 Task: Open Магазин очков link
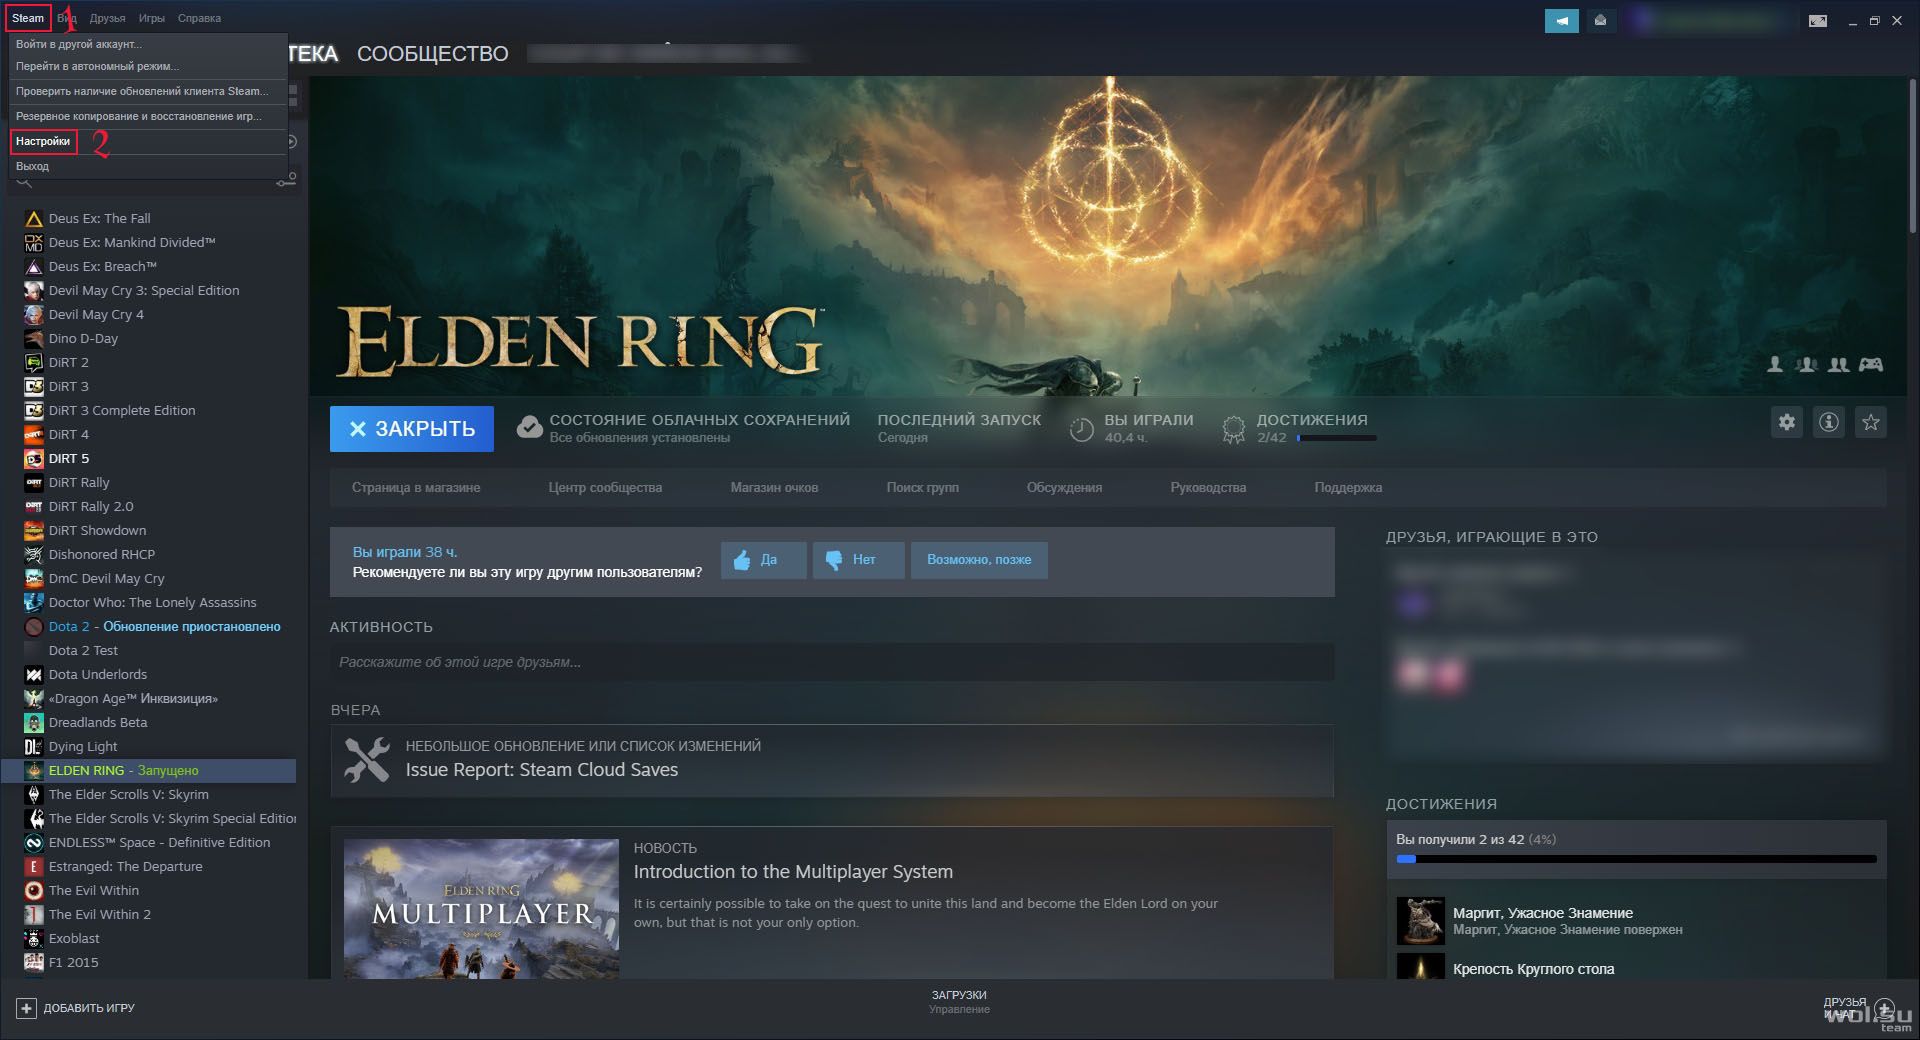(x=774, y=488)
